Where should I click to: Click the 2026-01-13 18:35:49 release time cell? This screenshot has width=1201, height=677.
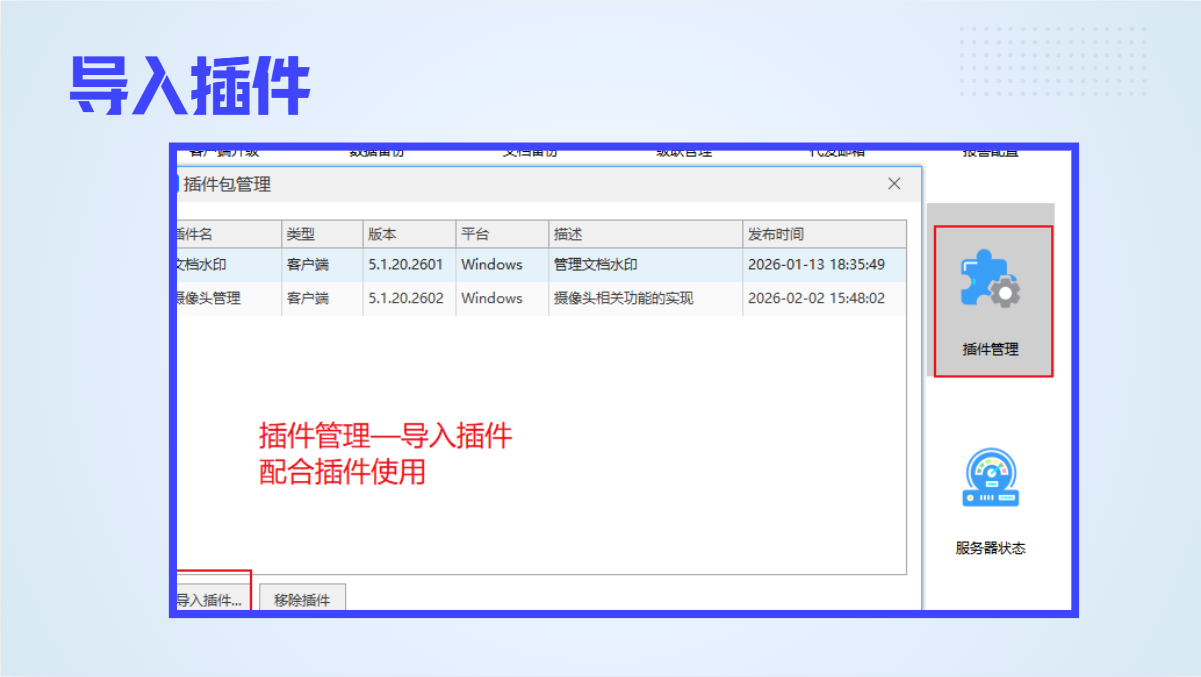point(816,265)
